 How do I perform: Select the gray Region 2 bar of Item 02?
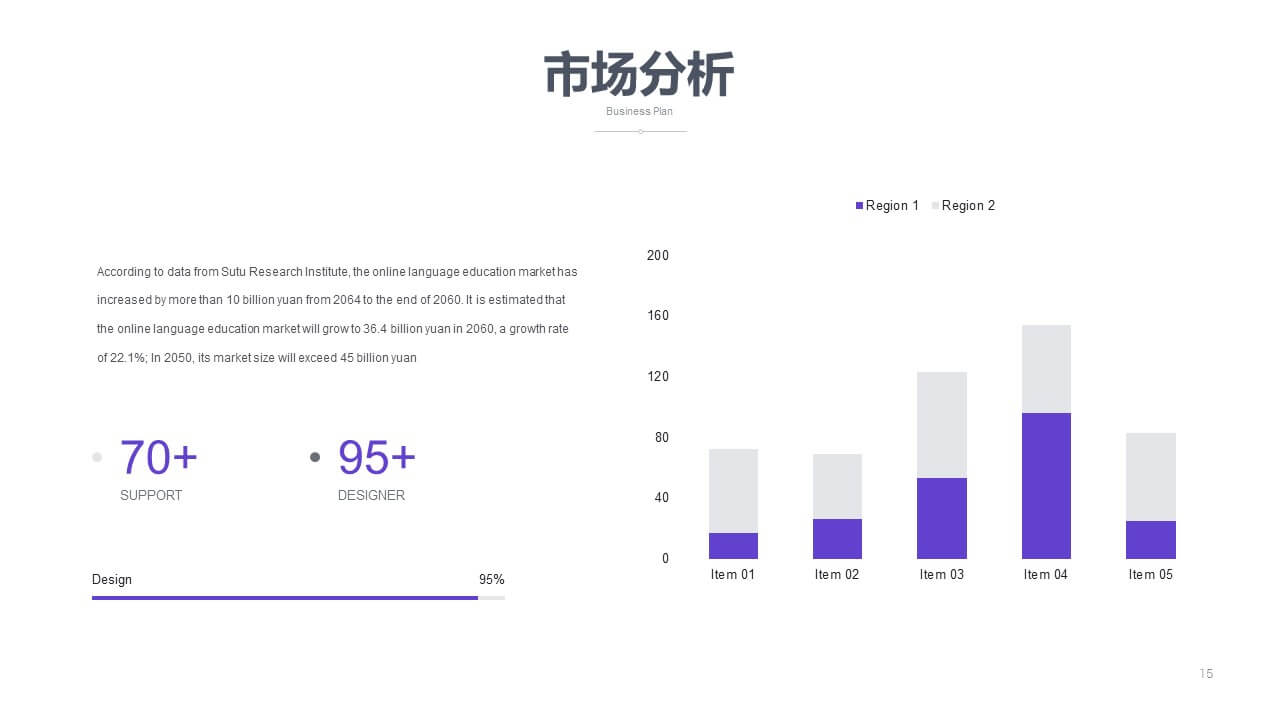(x=837, y=487)
